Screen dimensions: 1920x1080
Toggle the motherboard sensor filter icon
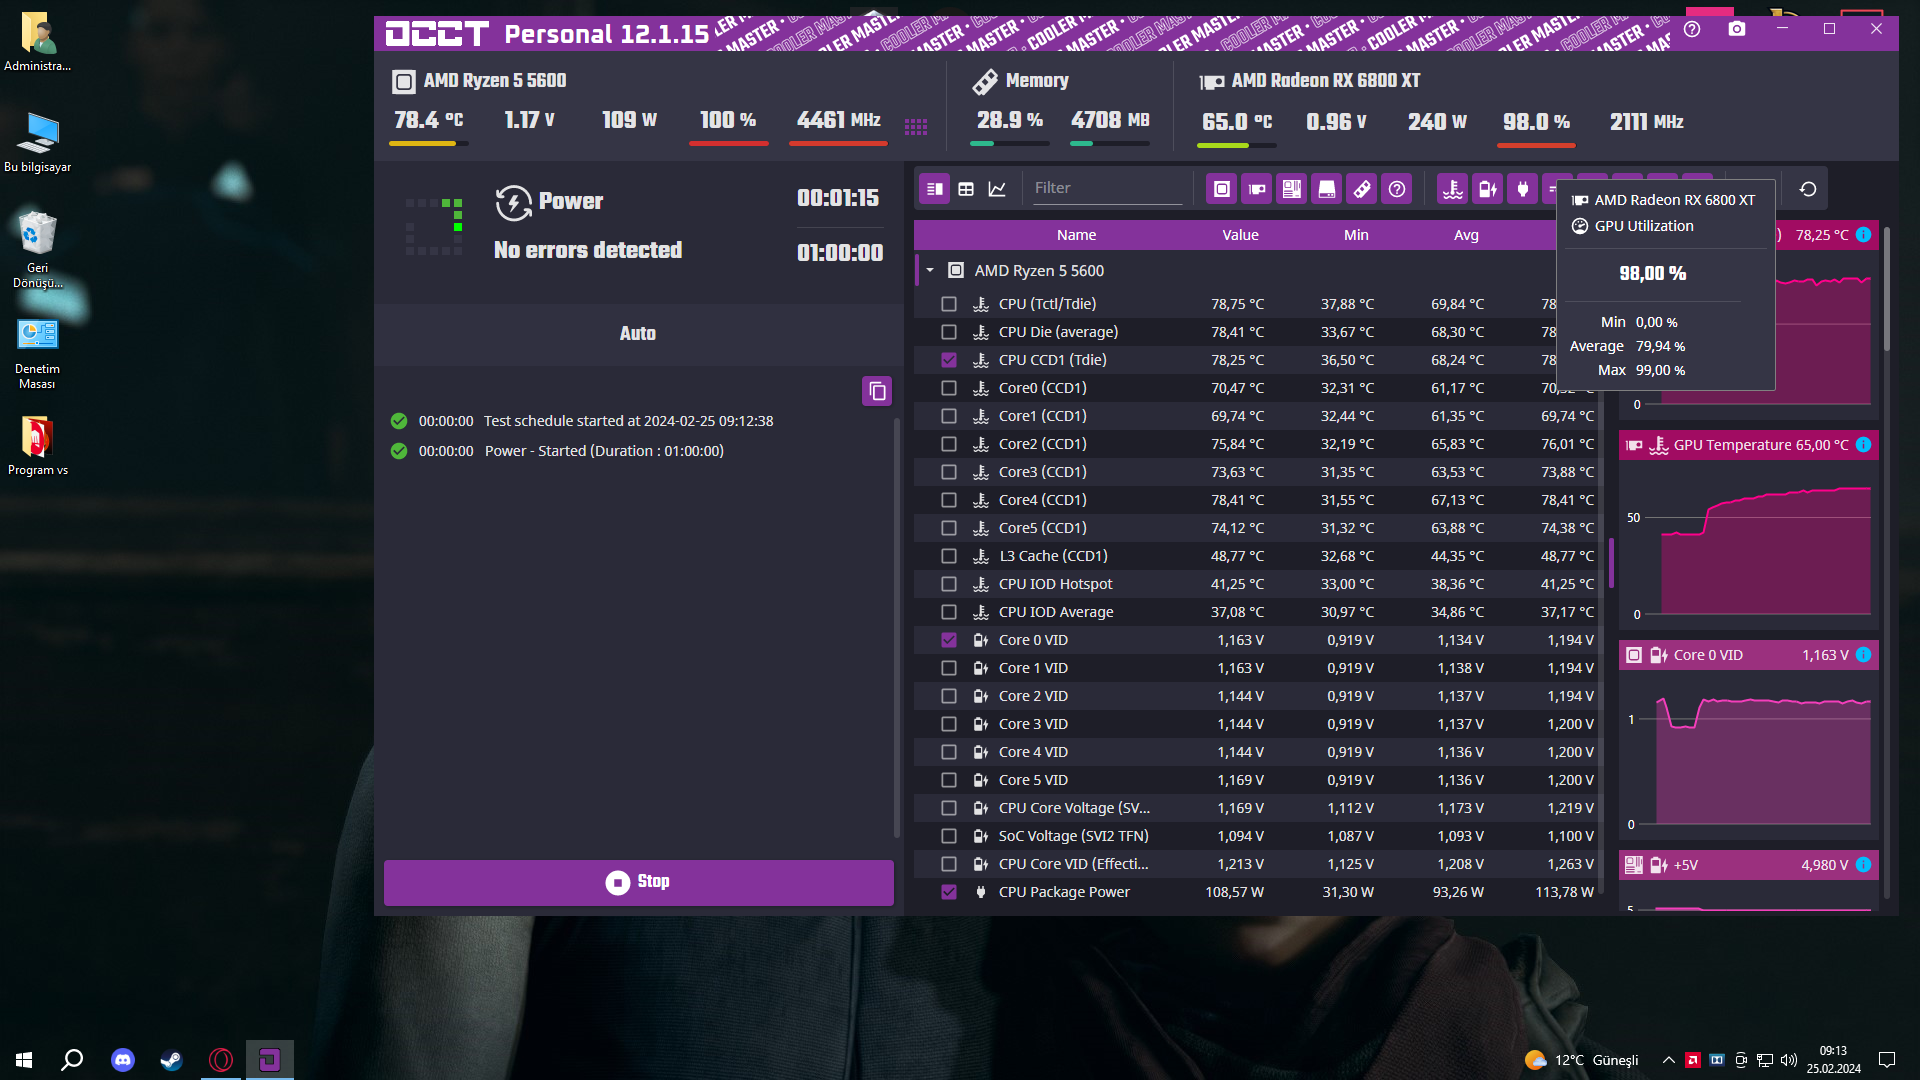(x=1292, y=189)
